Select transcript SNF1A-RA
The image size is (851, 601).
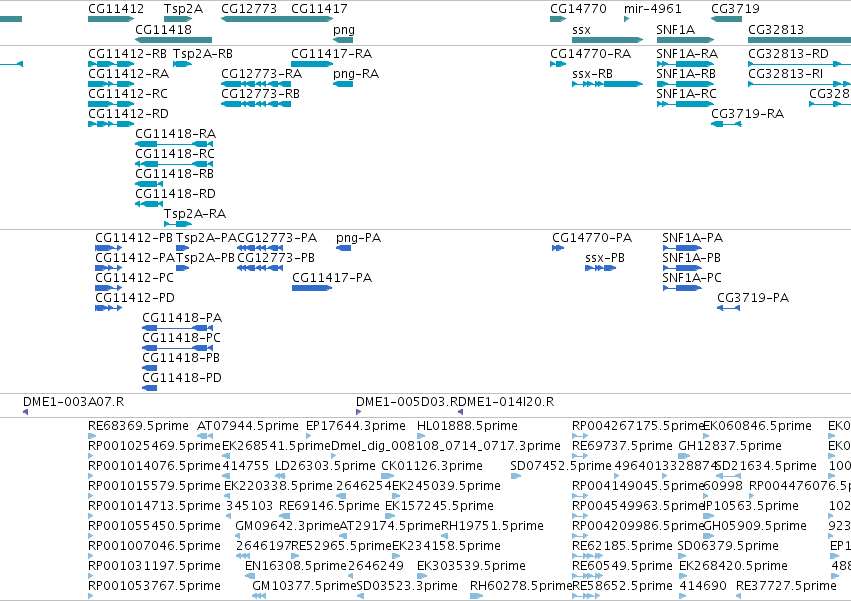(687, 54)
